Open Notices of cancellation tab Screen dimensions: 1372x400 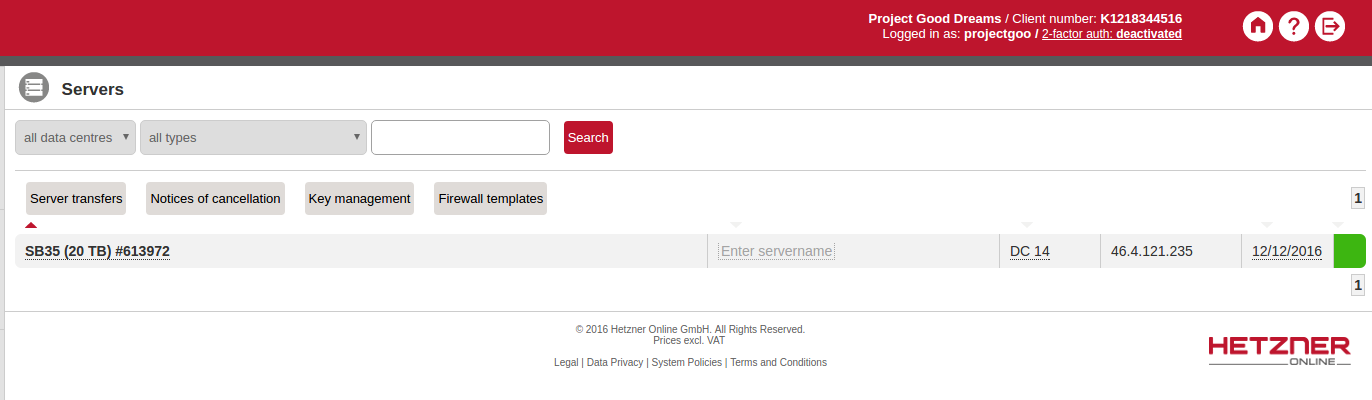215,199
